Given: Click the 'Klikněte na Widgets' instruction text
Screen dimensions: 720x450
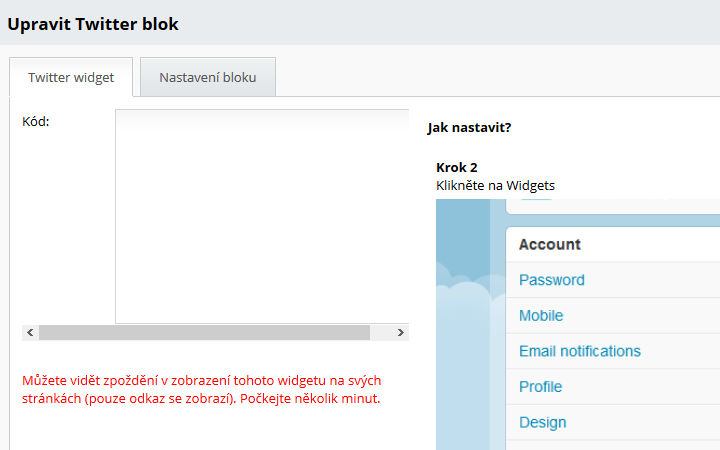Looking at the screenshot, I should pos(495,186).
